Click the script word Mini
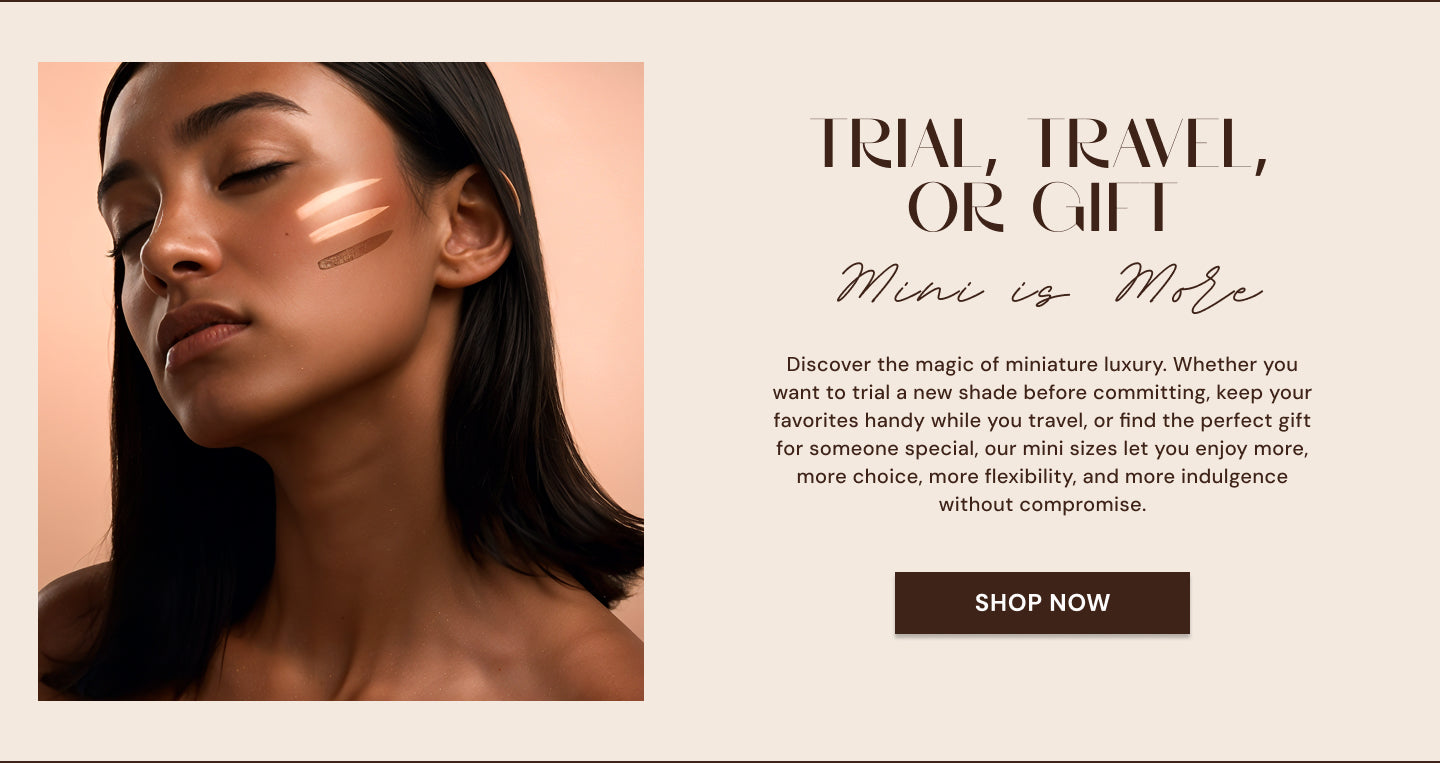This screenshot has width=1440, height=763. (909, 287)
